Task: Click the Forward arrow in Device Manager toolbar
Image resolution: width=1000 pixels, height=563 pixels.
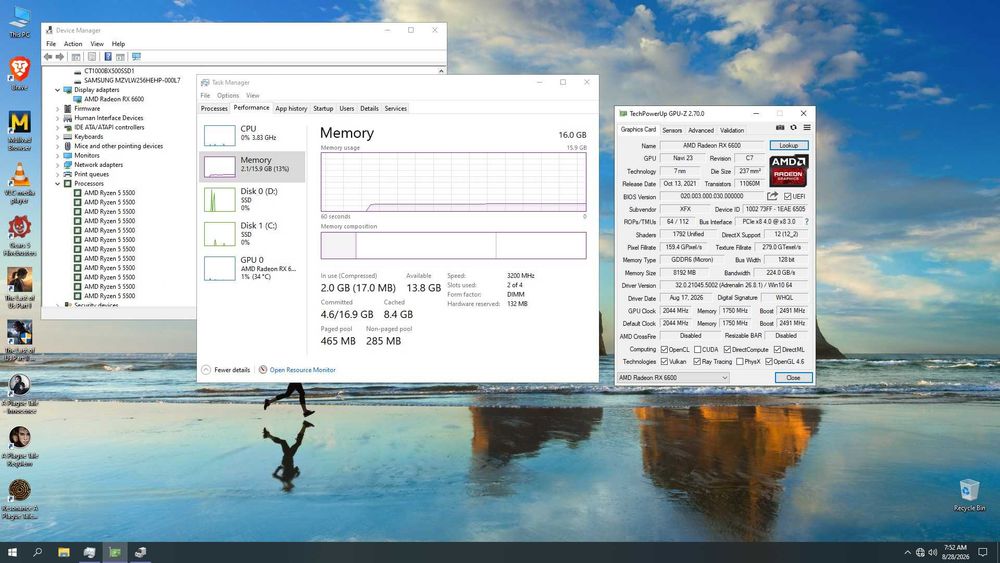Action: (x=60, y=57)
